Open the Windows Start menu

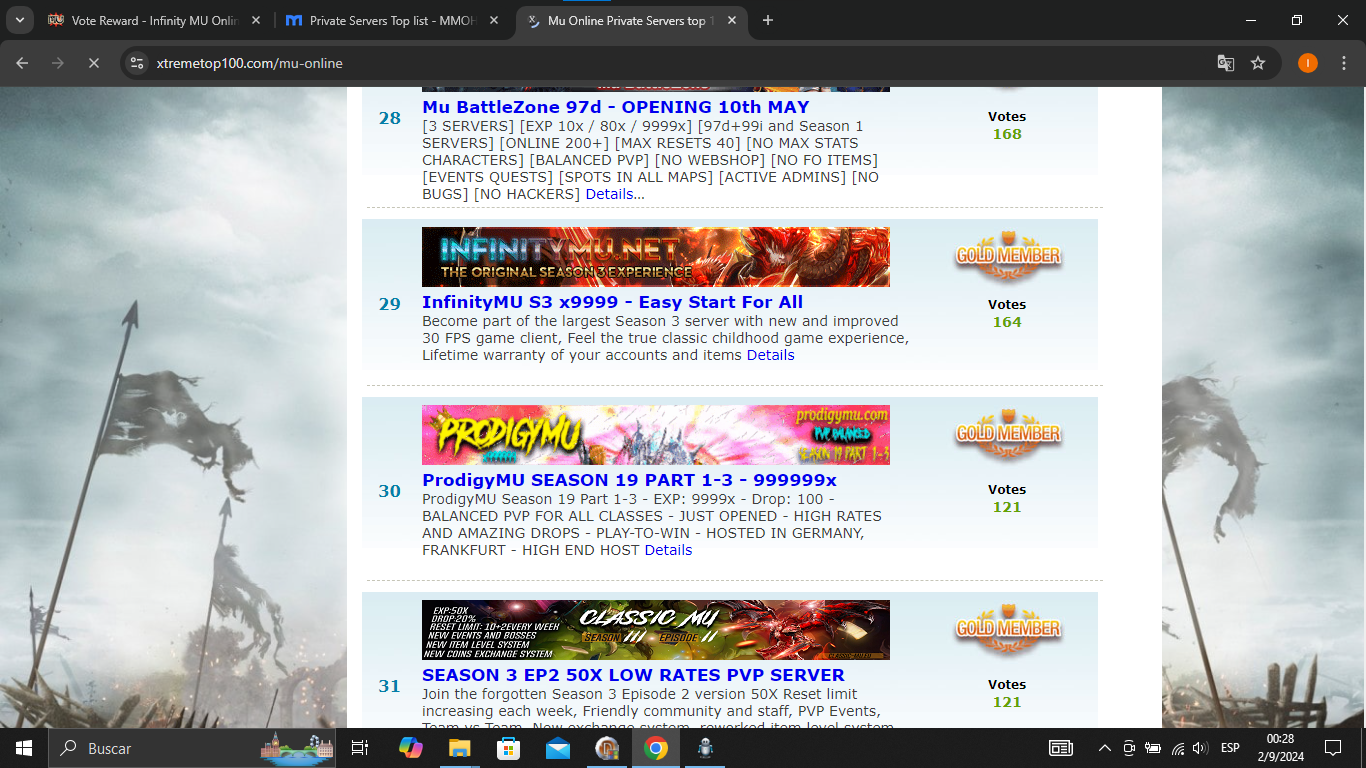[x=24, y=748]
